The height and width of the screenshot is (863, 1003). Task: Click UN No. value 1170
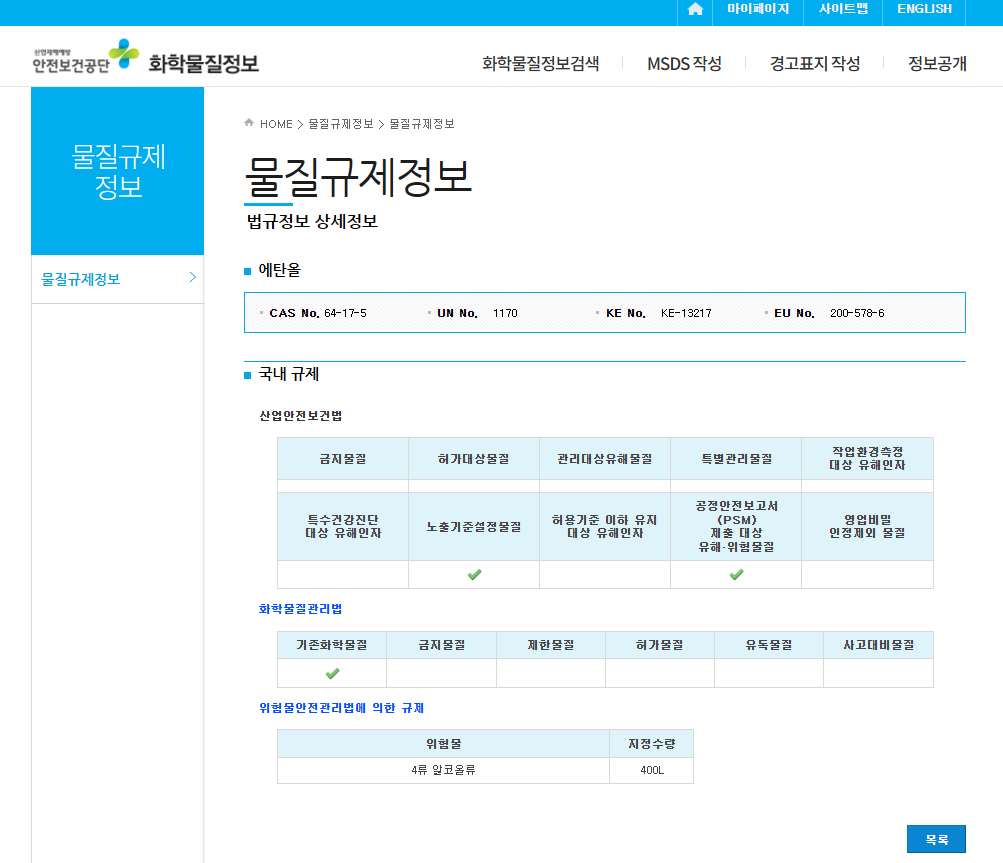(505, 313)
